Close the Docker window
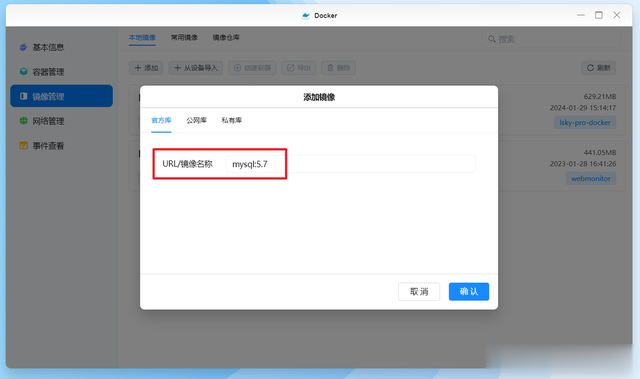Screen dimensions: 640x379 point(617,15)
